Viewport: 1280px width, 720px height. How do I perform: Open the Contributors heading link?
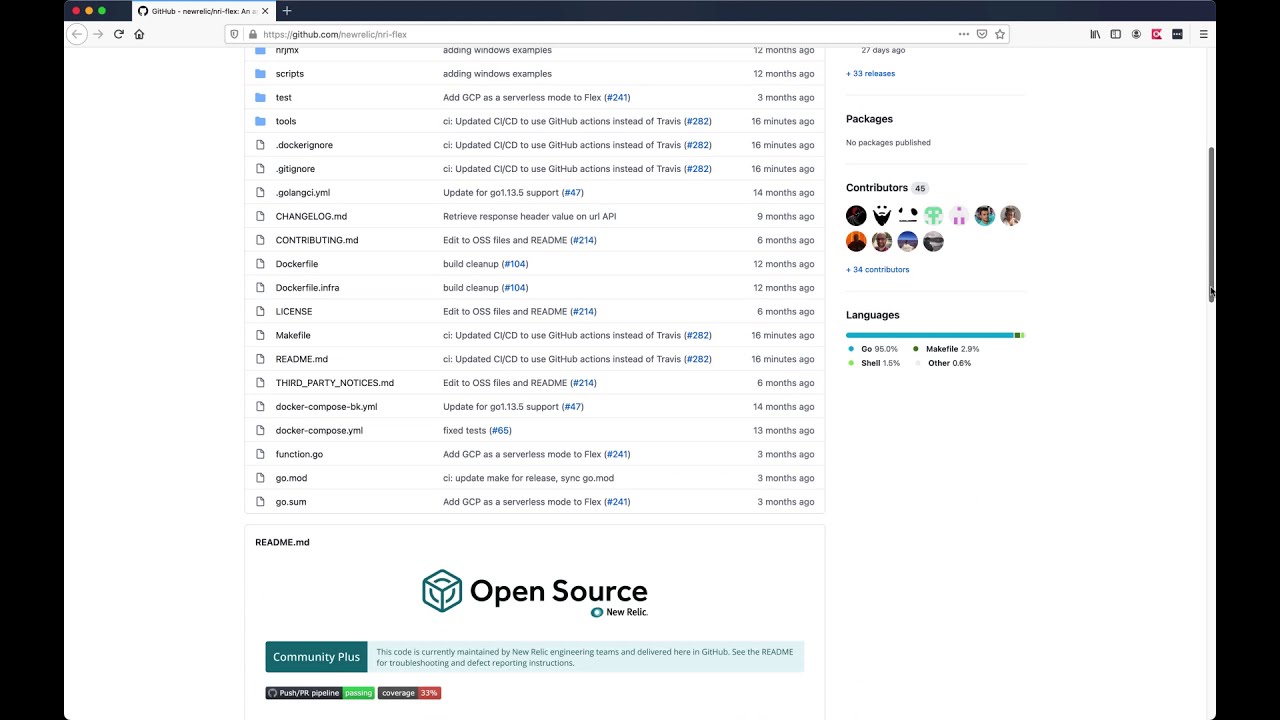[877, 188]
